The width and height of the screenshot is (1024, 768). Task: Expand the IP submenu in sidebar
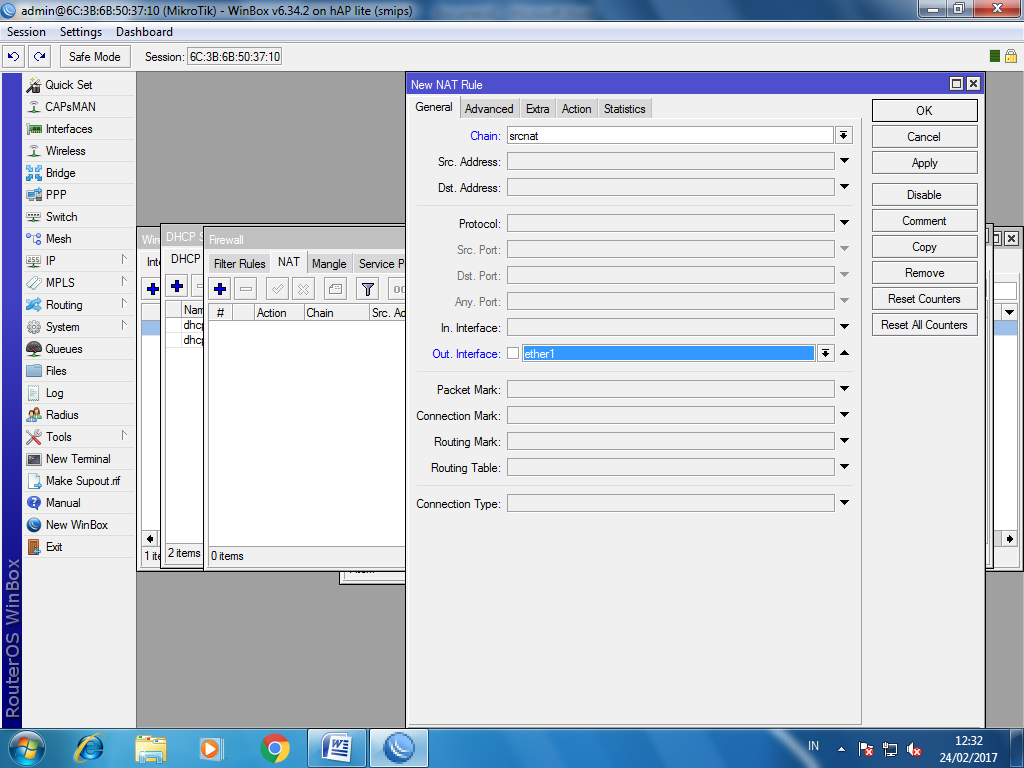124,260
